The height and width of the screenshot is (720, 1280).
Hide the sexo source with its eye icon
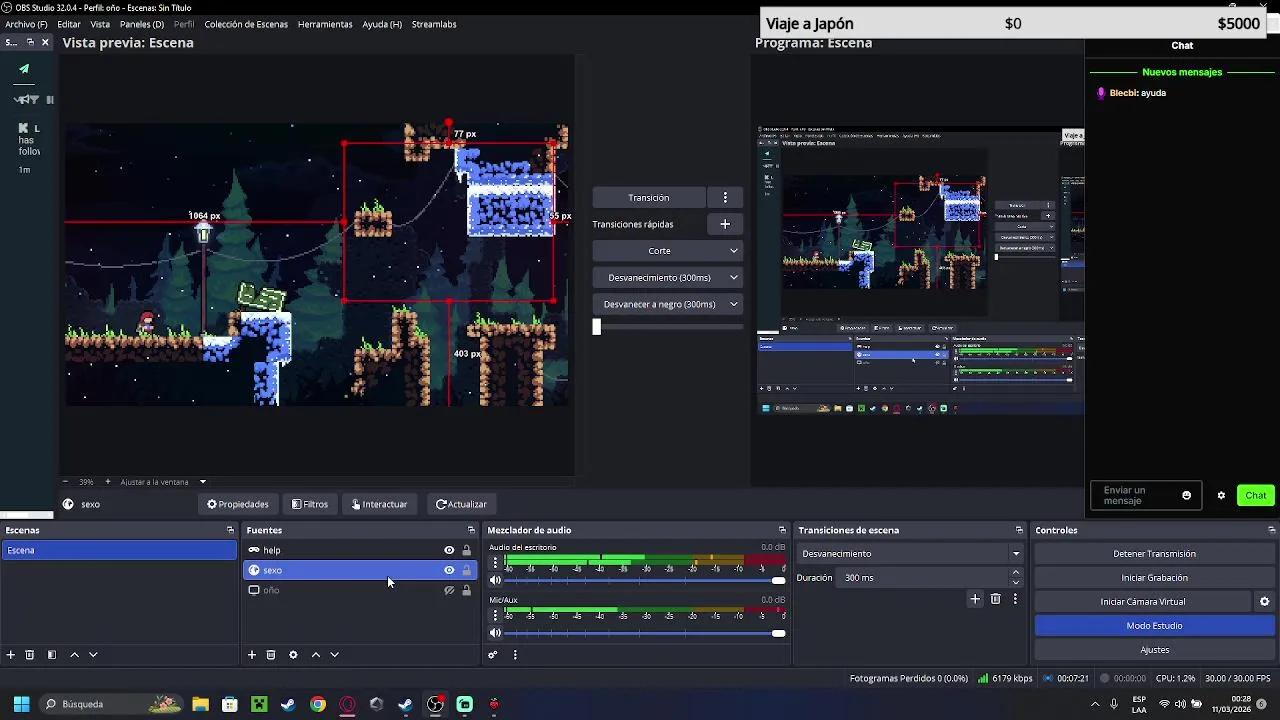coord(449,570)
